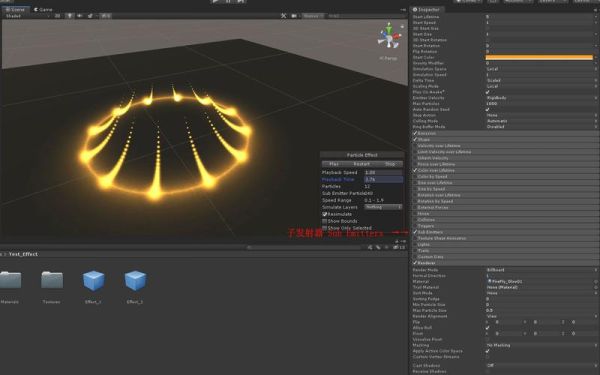Toggle the Play On Awake checkbox
Viewport: 600px width, 375px height.
tap(488, 92)
